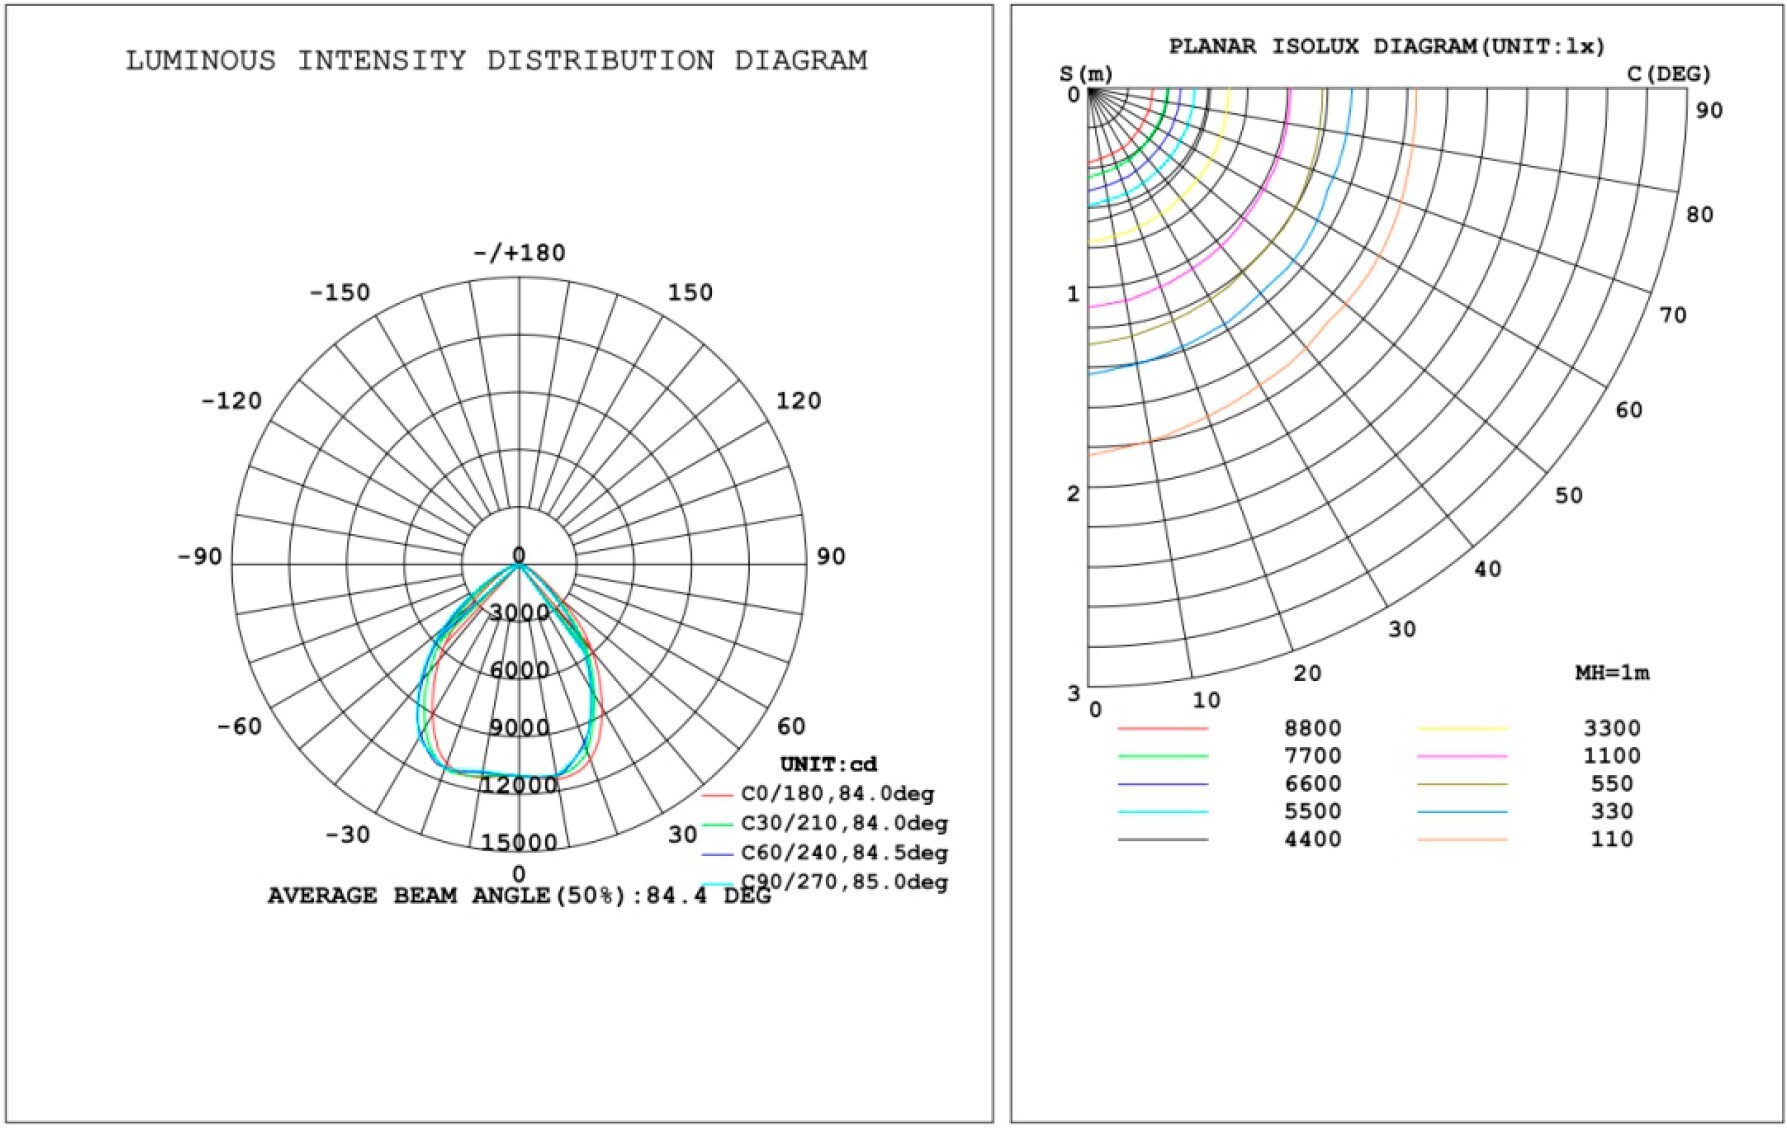Click the 'PLANAR ISOLUX DIAGRAM(UNIT:lx)' title

(x=1386, y=46)
